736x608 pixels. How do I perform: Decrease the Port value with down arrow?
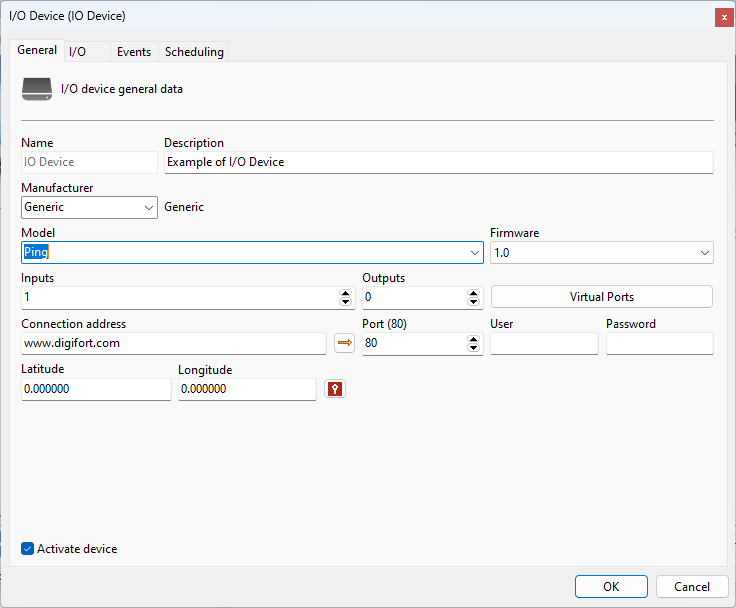(x=473, y=347)
